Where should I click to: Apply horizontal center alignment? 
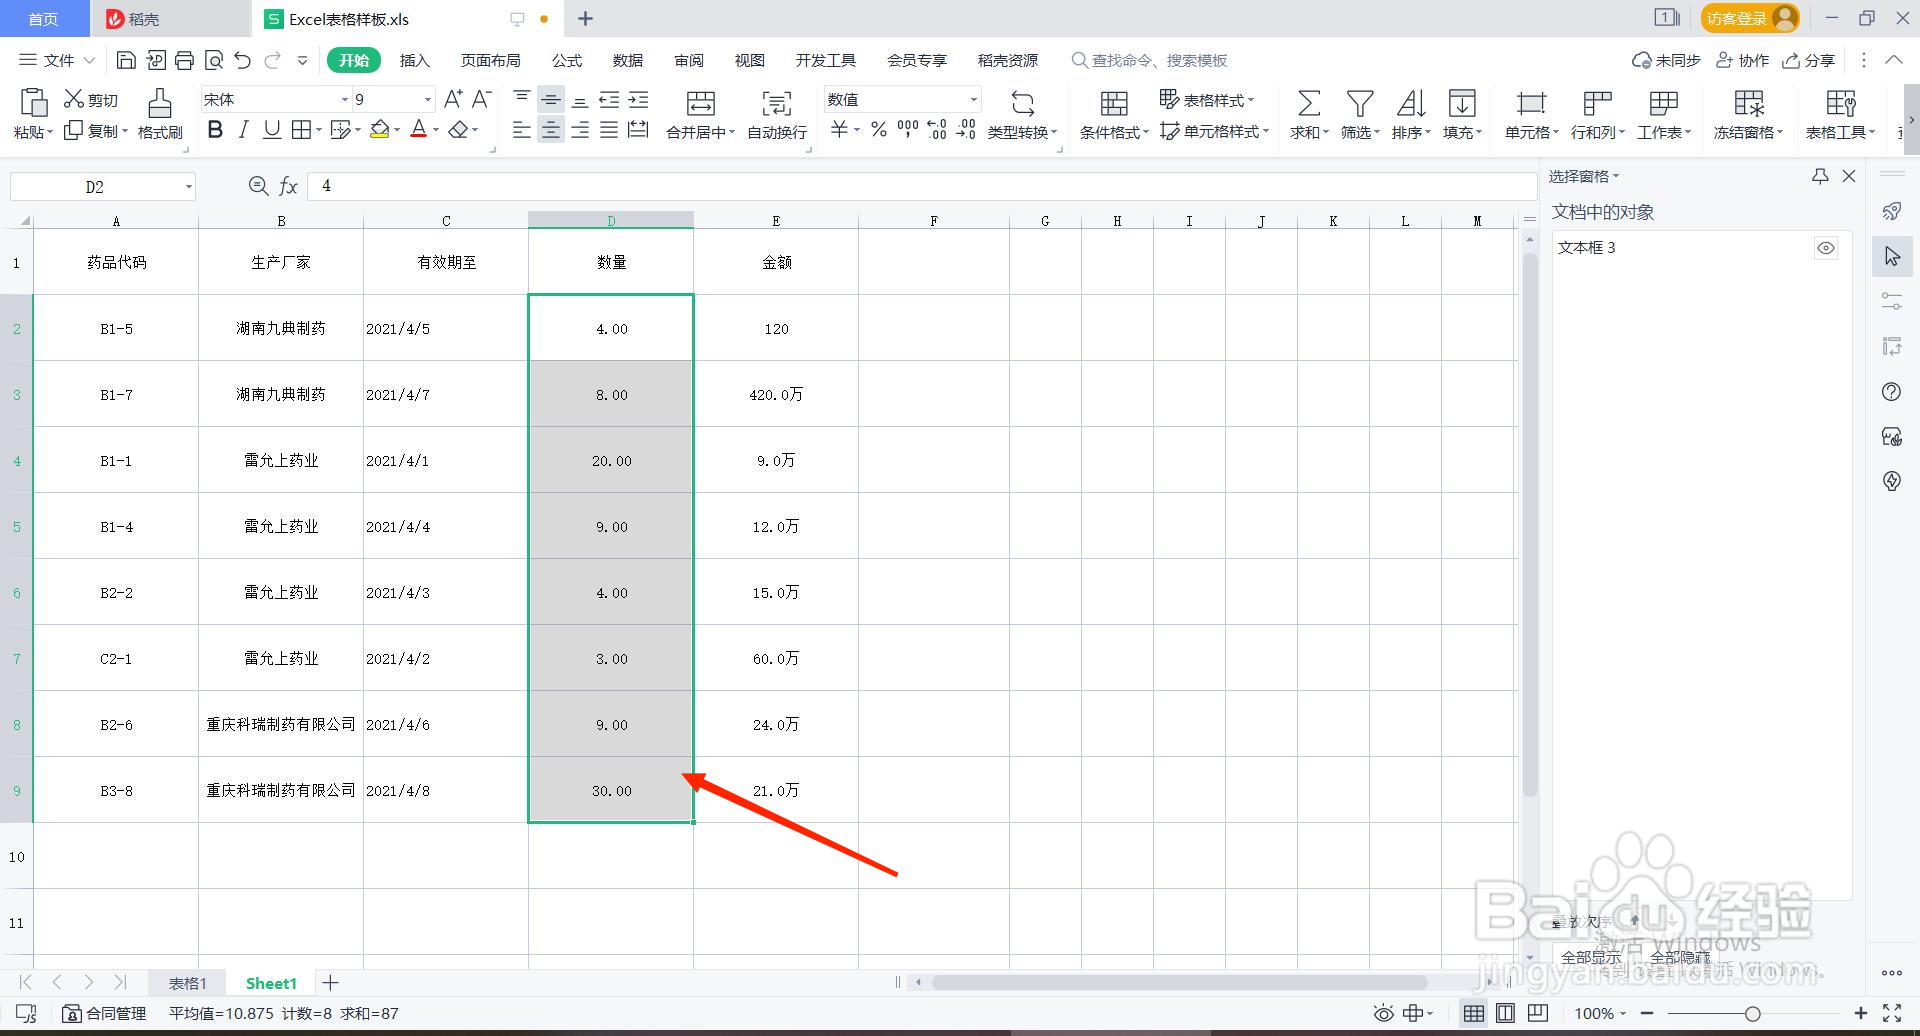(x=550, y=130)
